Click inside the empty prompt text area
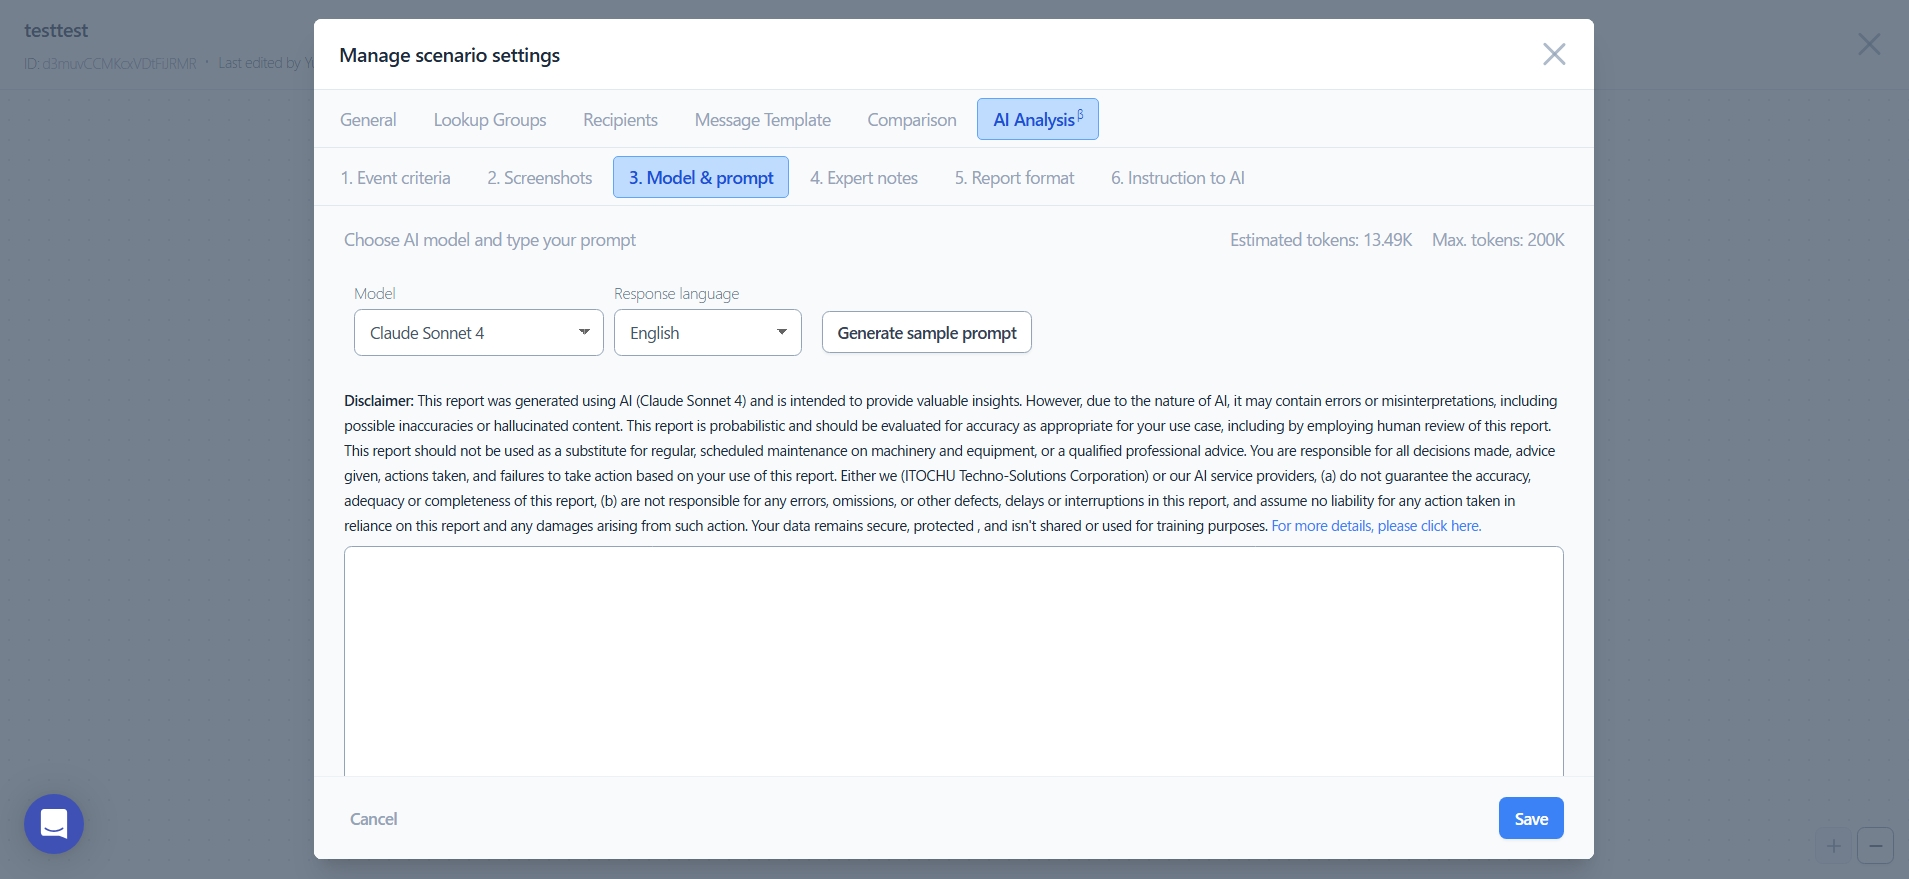Screen dimensions: 1909x879 (x=953, y=660)
